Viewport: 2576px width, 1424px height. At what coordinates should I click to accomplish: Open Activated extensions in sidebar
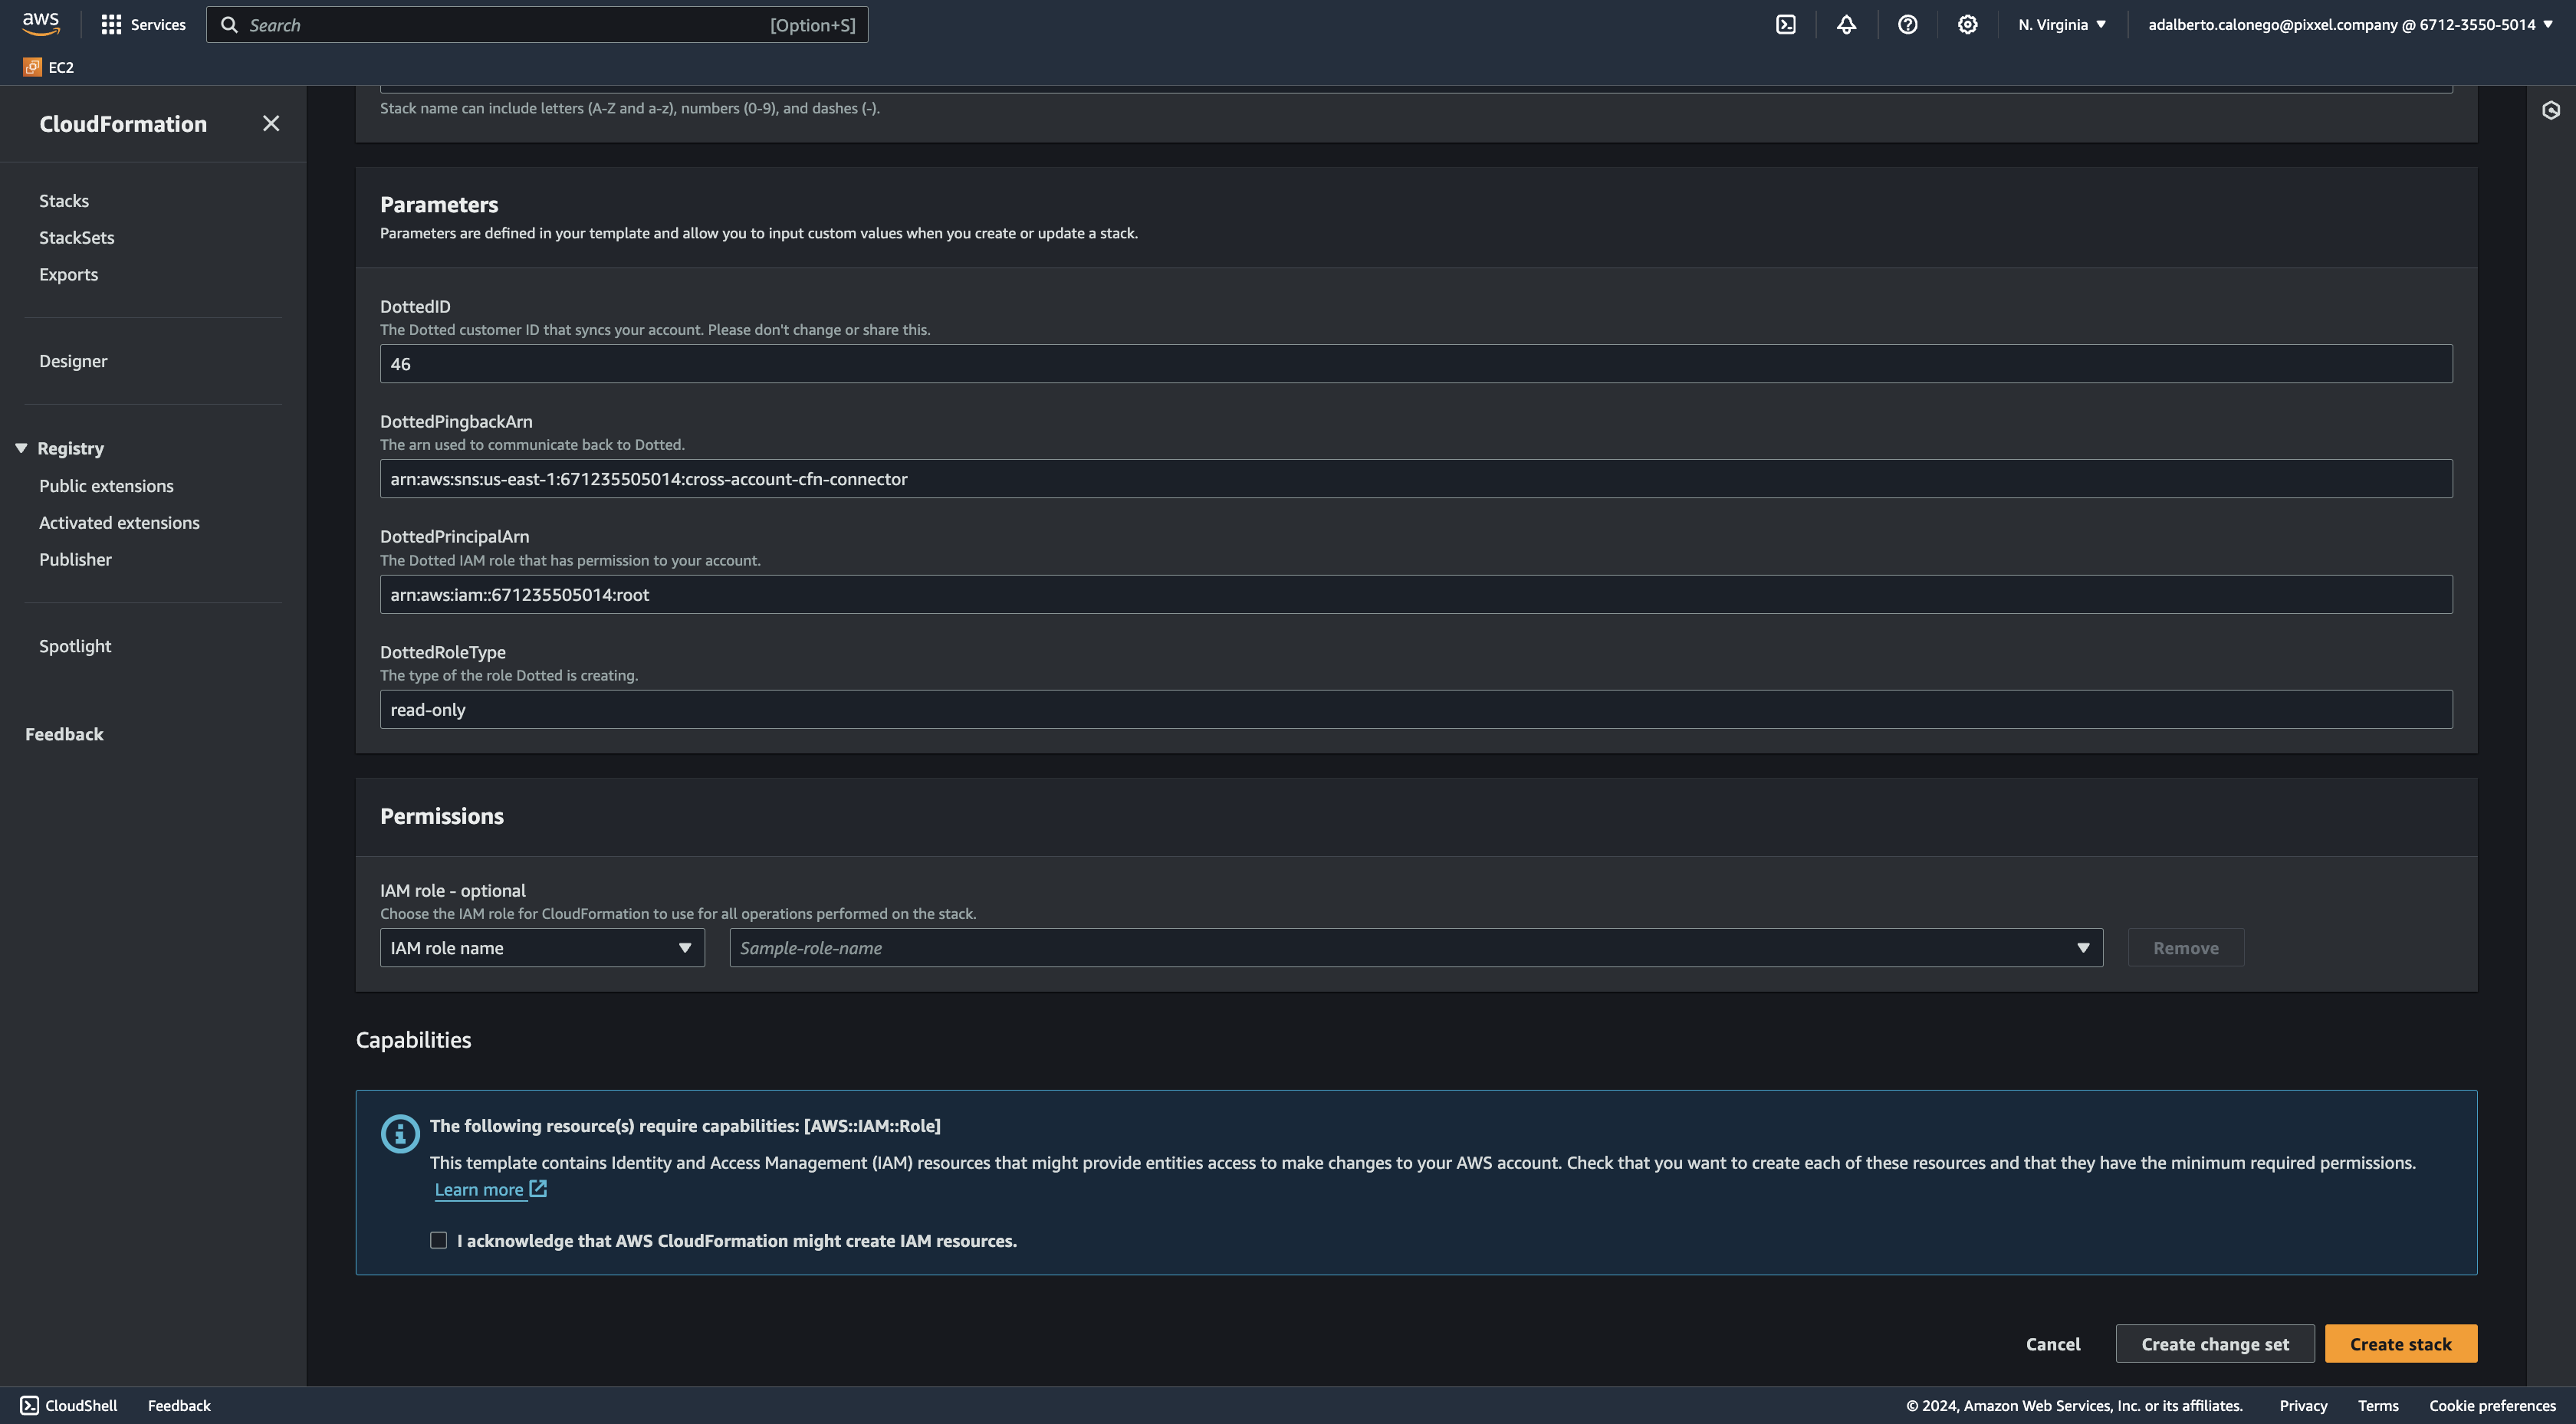click(x=119, y=522)
